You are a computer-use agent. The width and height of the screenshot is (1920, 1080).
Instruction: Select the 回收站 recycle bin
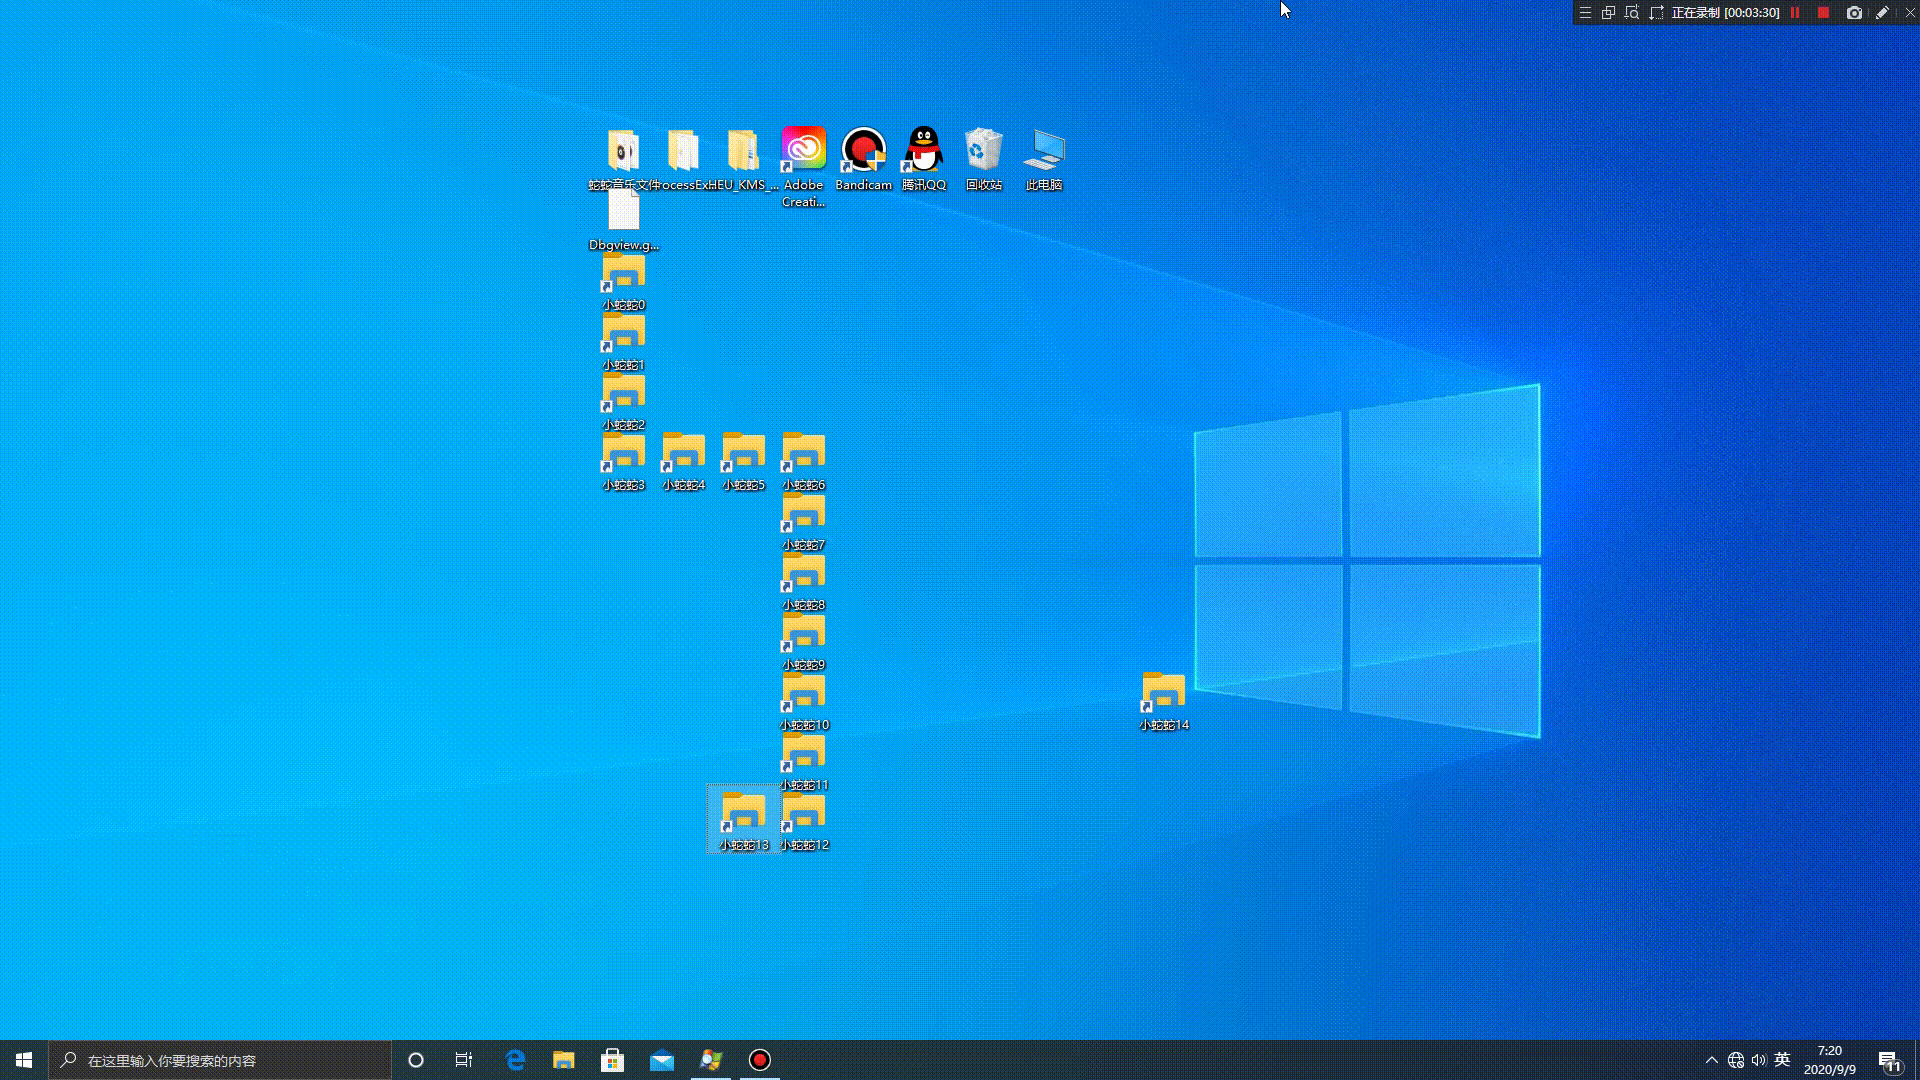(x=983, y=150)
